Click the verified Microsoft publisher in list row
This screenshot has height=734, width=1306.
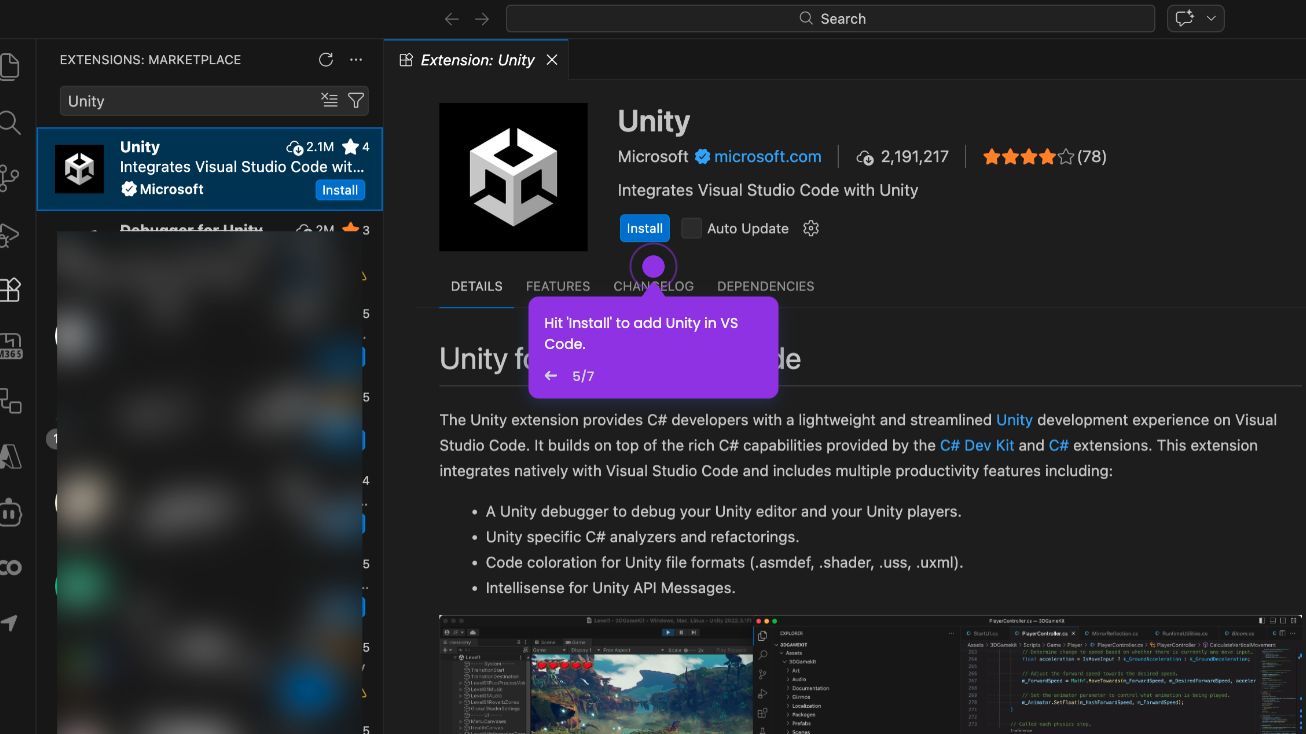click(x=162, y=189)
